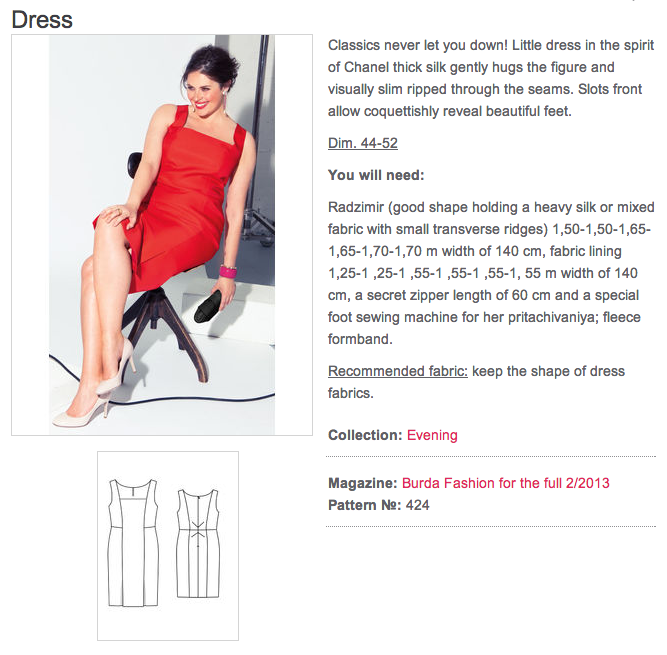Image resolution: width=667 pixels, height=655 pixels.
Task: Open Burda Fashion for the full 2/2013 link
Action: [x=505, y=483]
